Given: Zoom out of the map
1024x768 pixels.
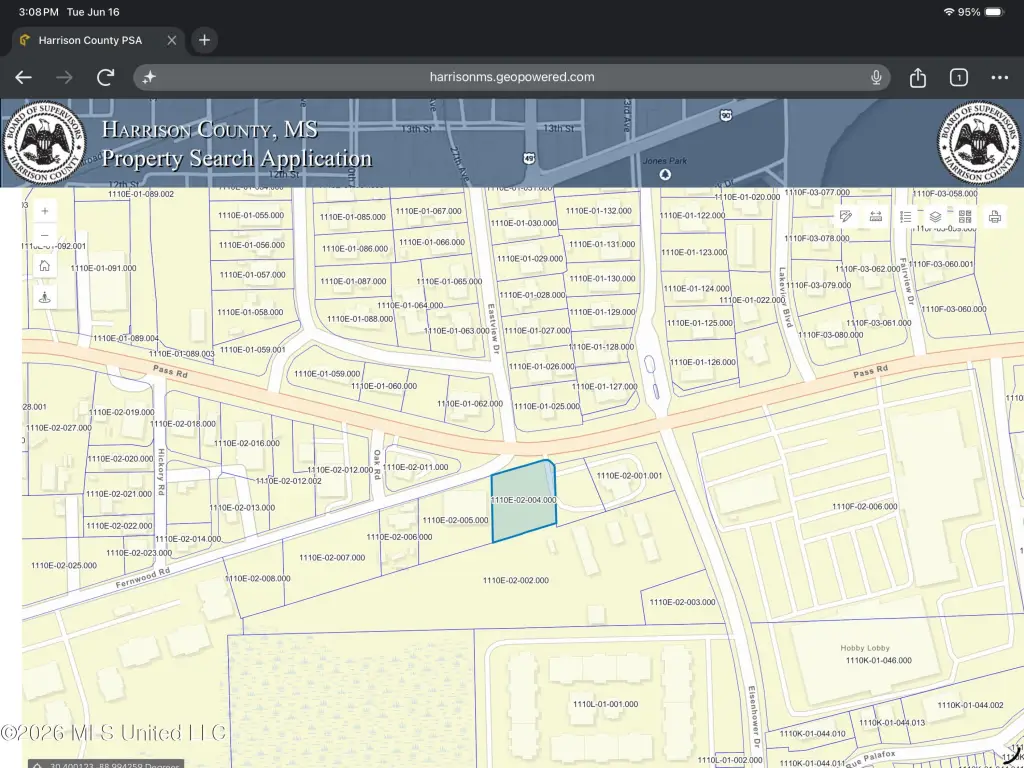Looking at the screenshot, I should (44, 235).
